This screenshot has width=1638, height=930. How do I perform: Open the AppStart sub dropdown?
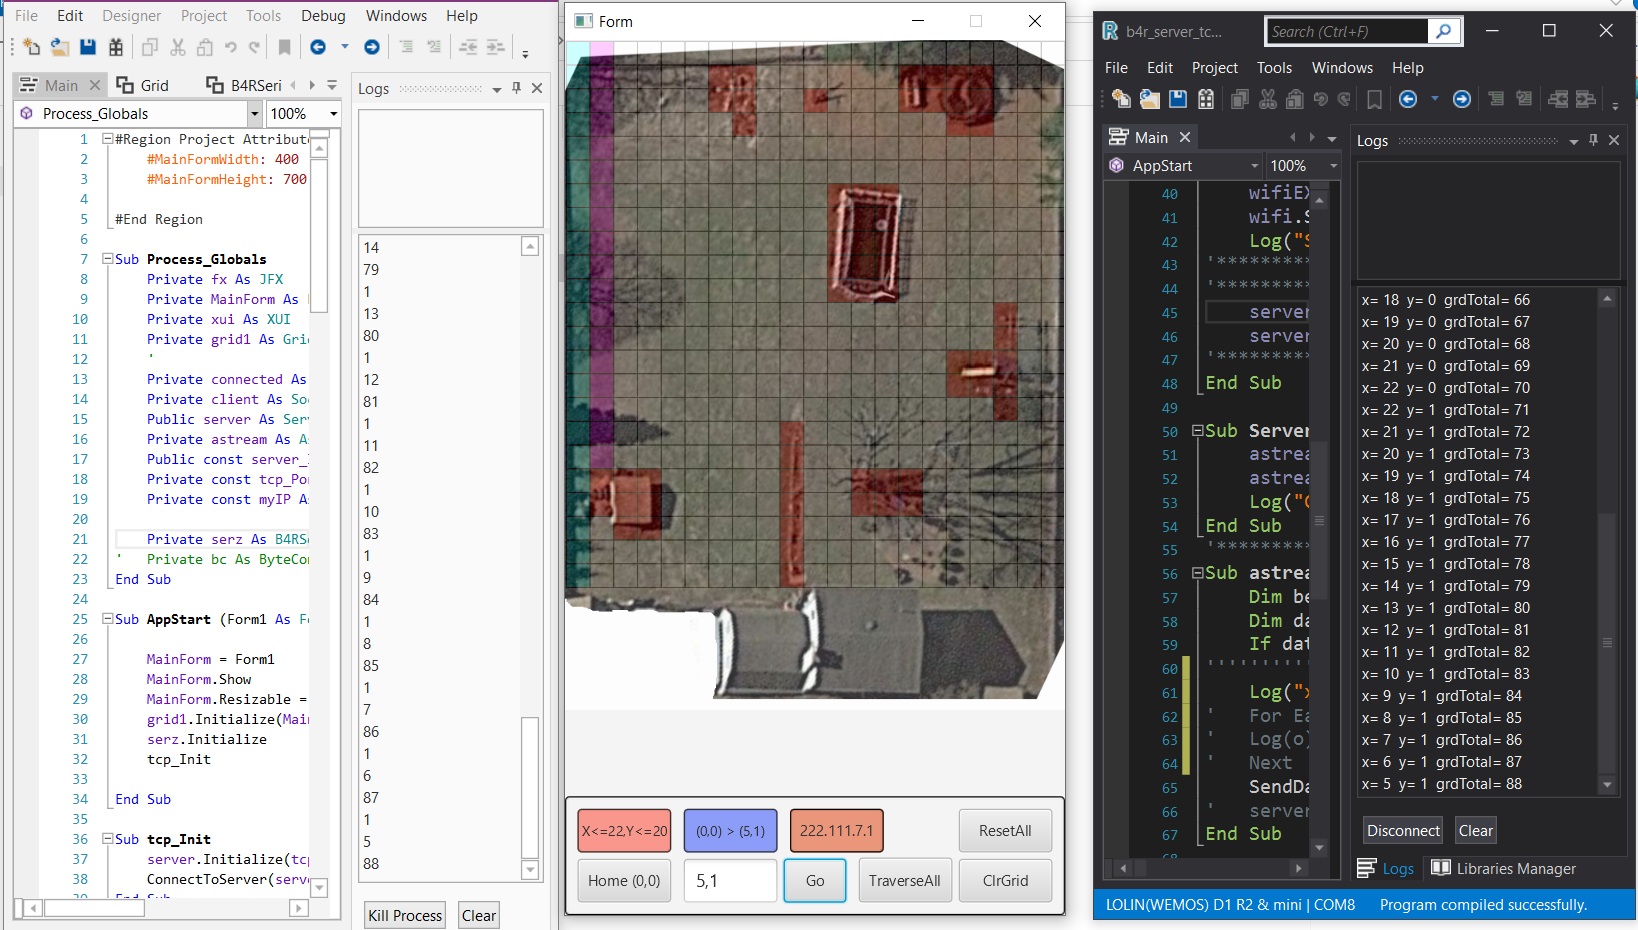[x=1254, y=166]
